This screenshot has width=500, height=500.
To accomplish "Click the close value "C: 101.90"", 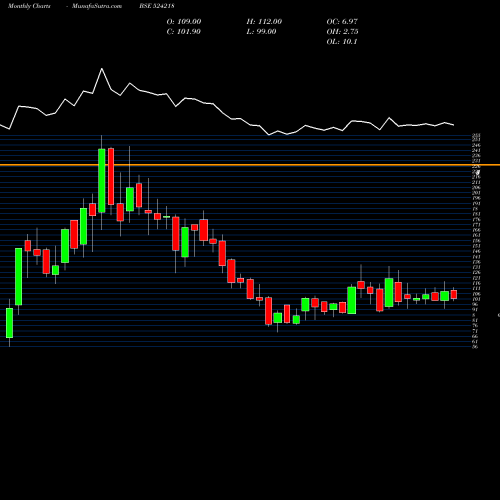I will pos(183,31).
